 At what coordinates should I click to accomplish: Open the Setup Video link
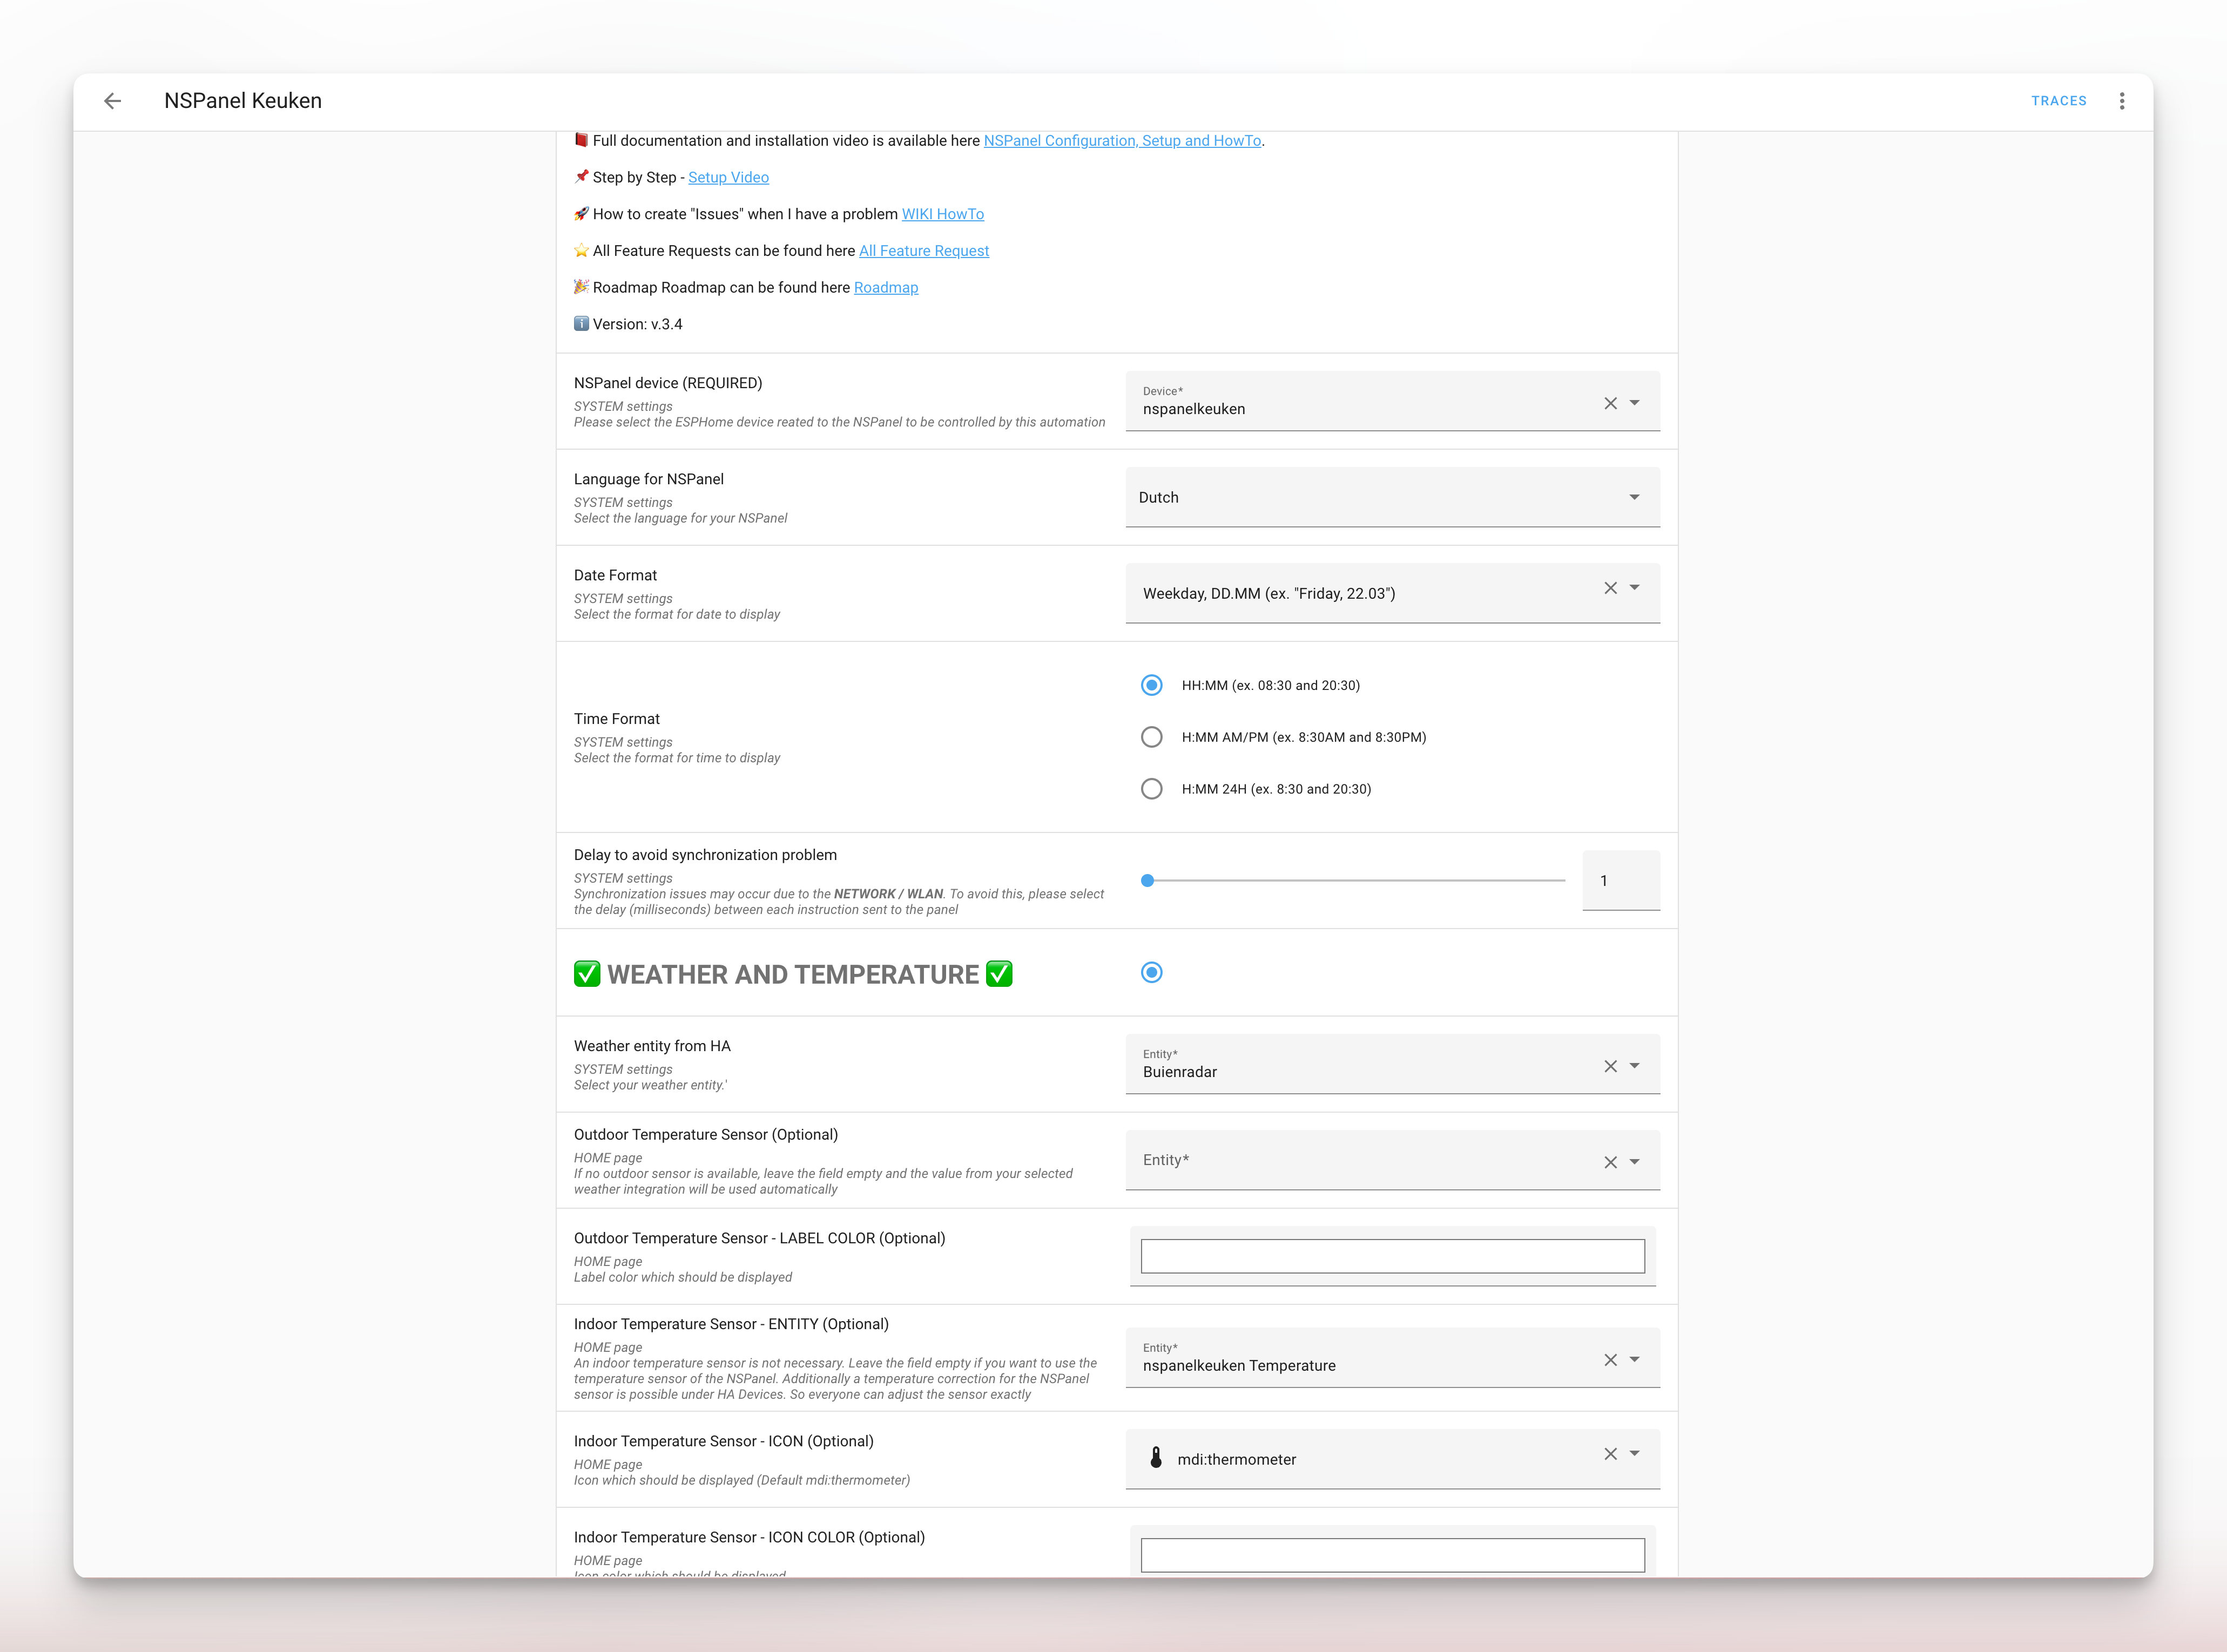tap(727, 177)
